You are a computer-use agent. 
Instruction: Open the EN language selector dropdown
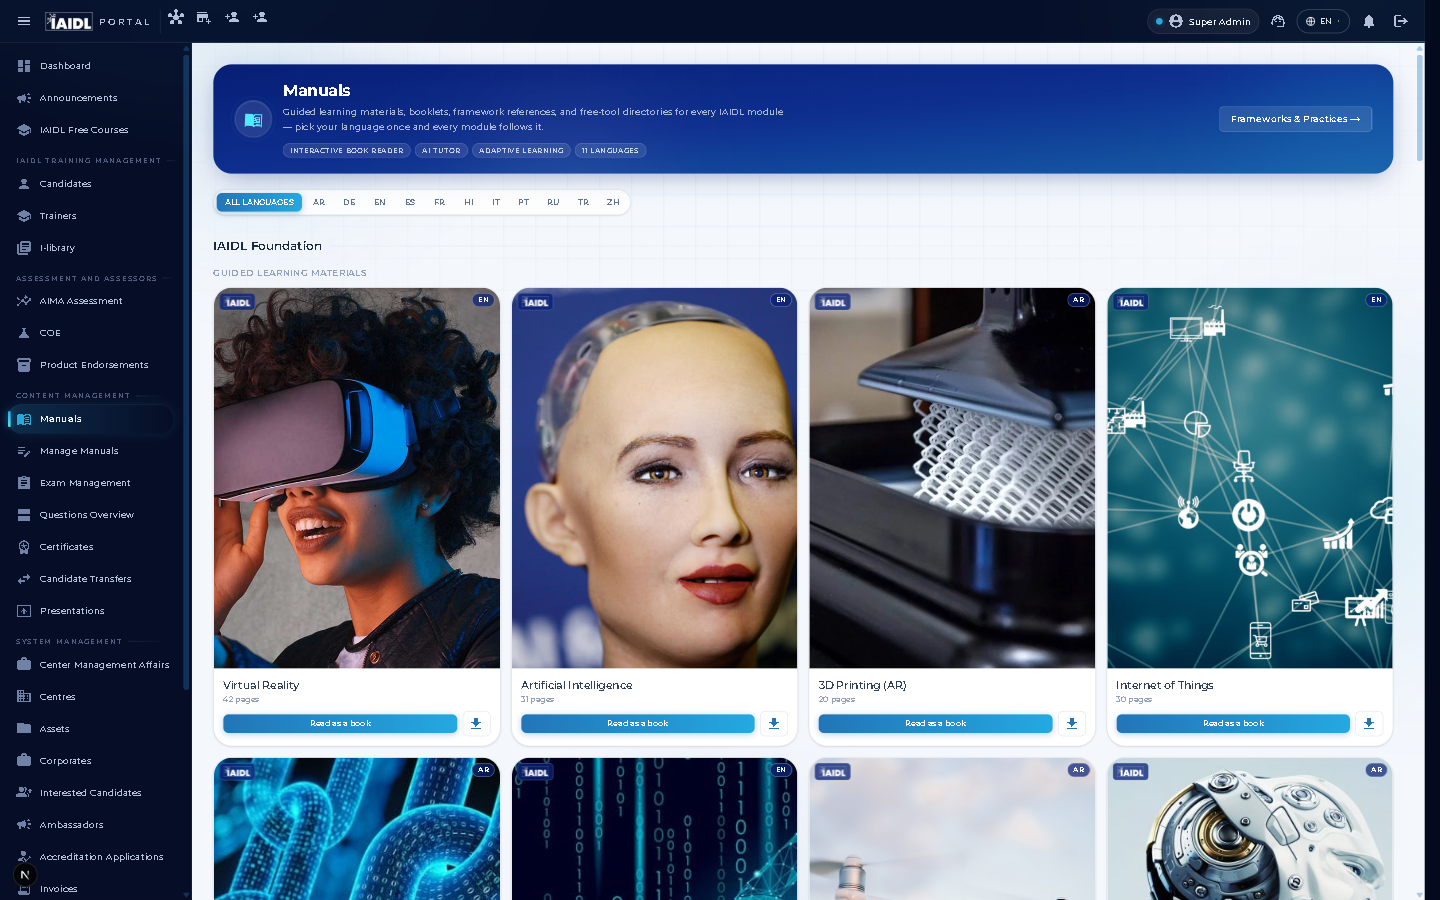pyautogui.click(x=1323, y=21)
